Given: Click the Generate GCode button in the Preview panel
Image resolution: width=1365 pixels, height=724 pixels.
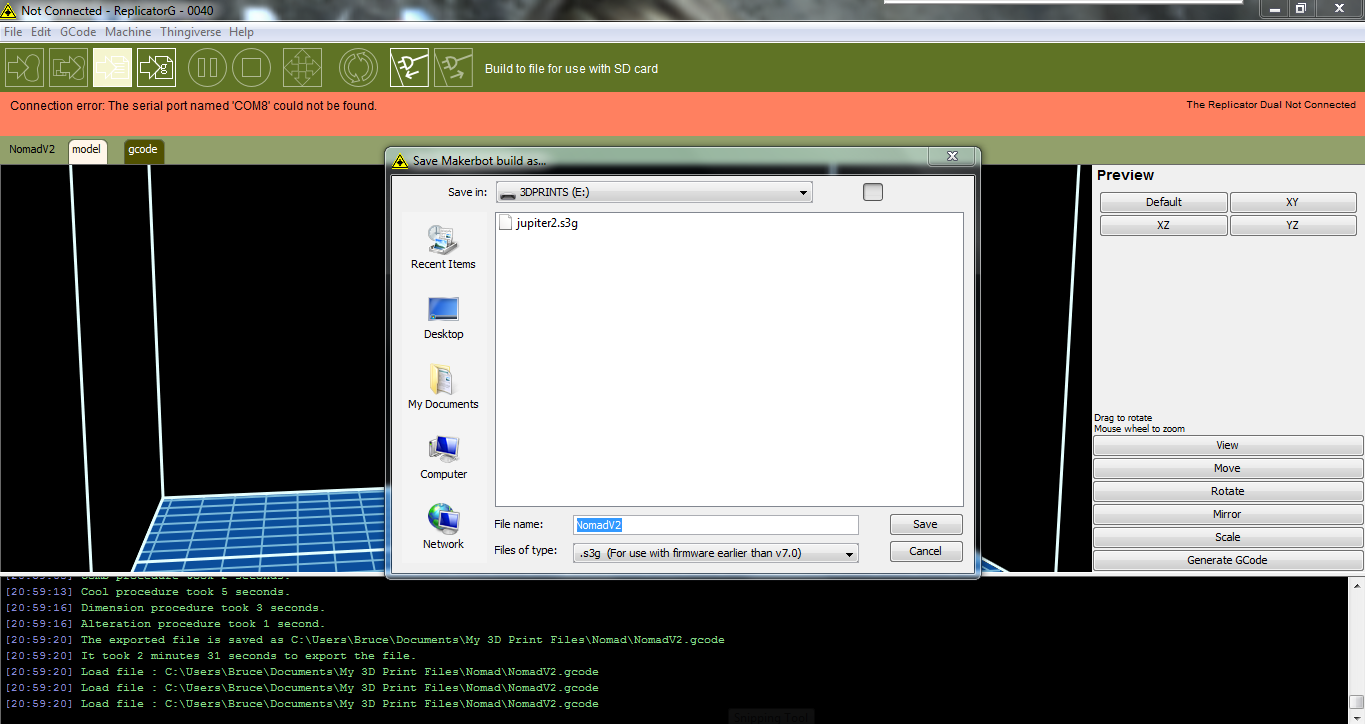Looking at the screenshot, I should tap(1228, 560).
